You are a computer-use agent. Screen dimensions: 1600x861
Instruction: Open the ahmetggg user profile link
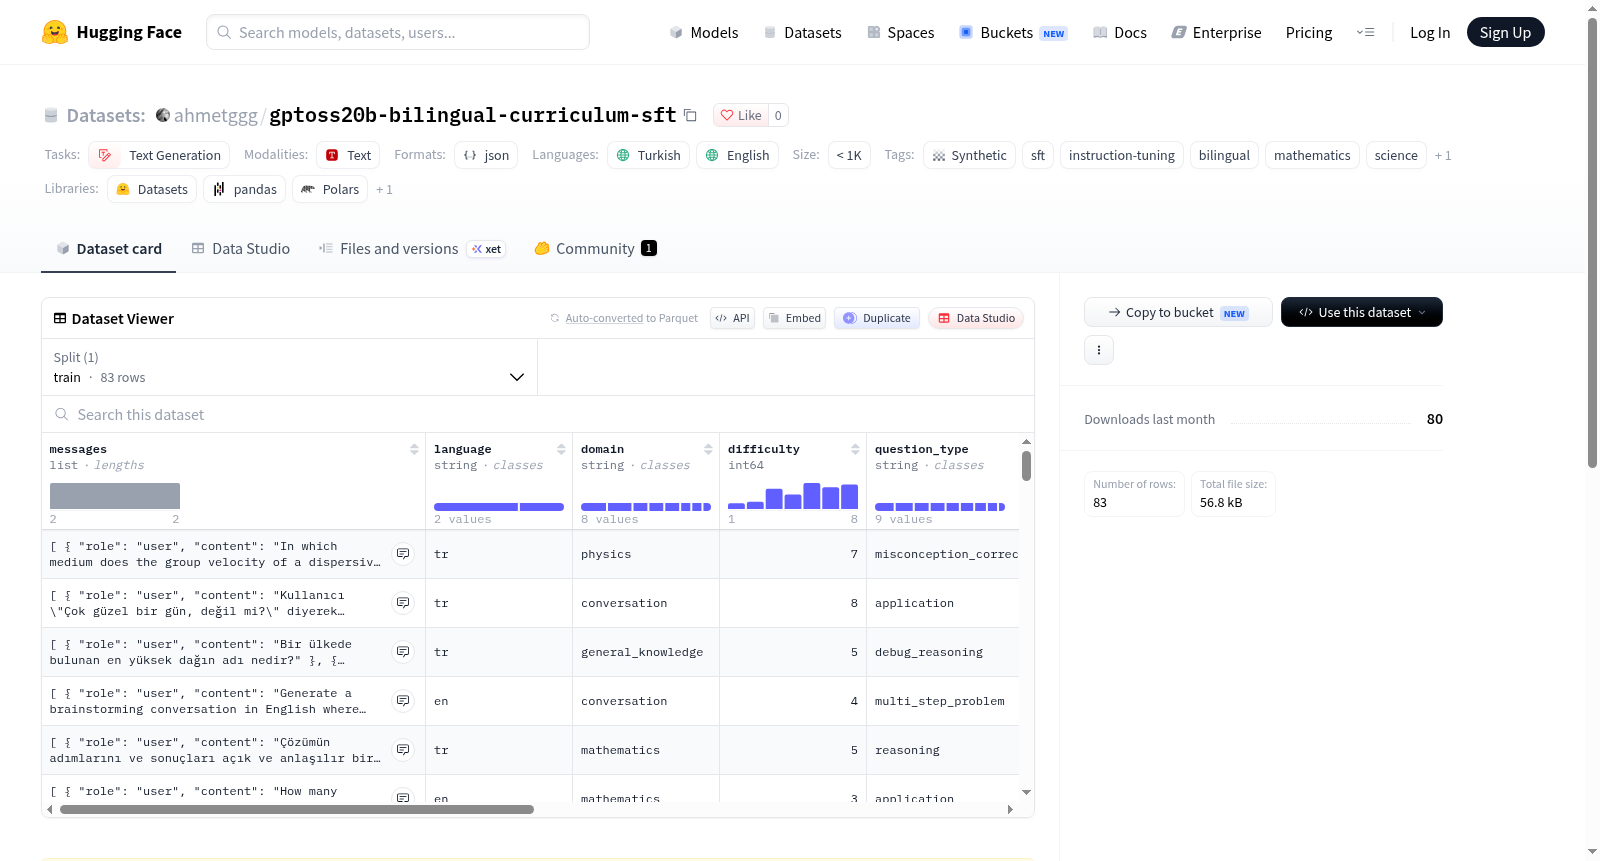[x=215, y=116]
